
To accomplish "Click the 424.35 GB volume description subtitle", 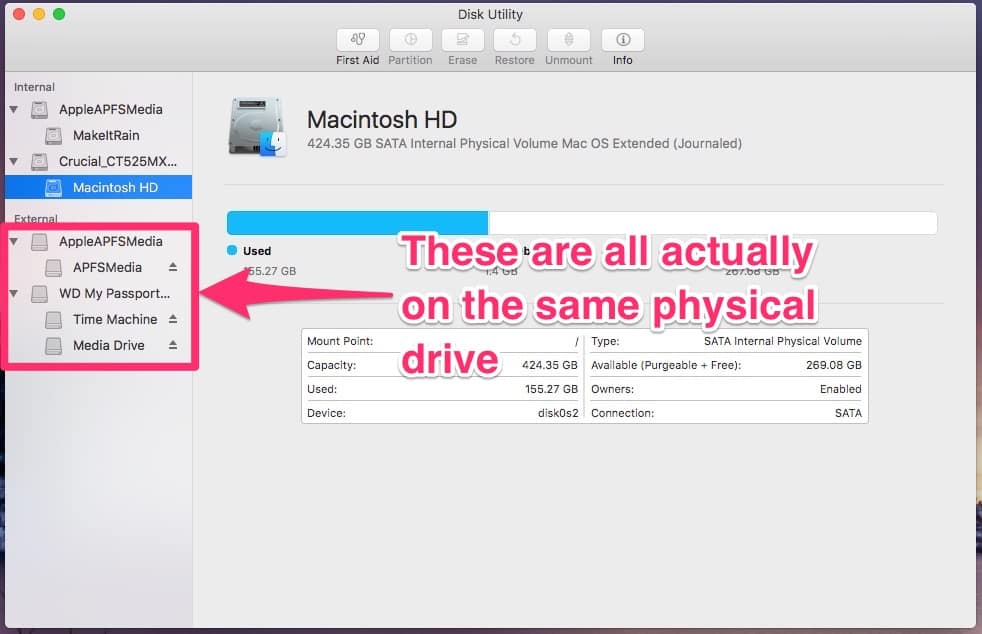I will point(524,143).
